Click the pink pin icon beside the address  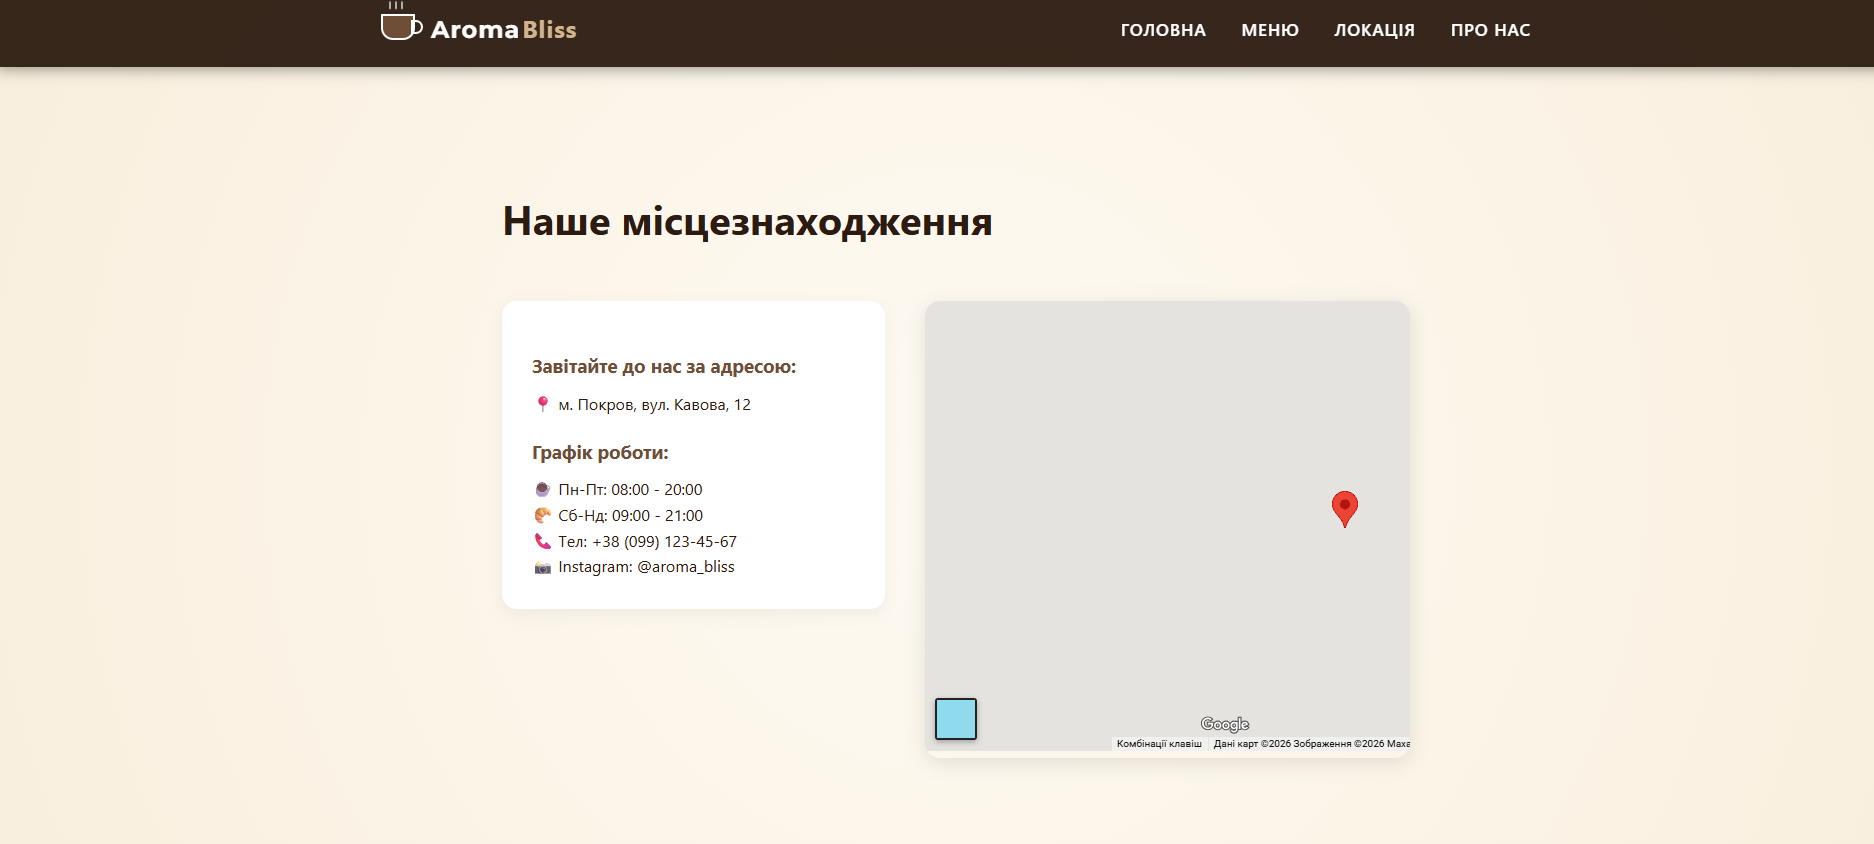(542, 404)
